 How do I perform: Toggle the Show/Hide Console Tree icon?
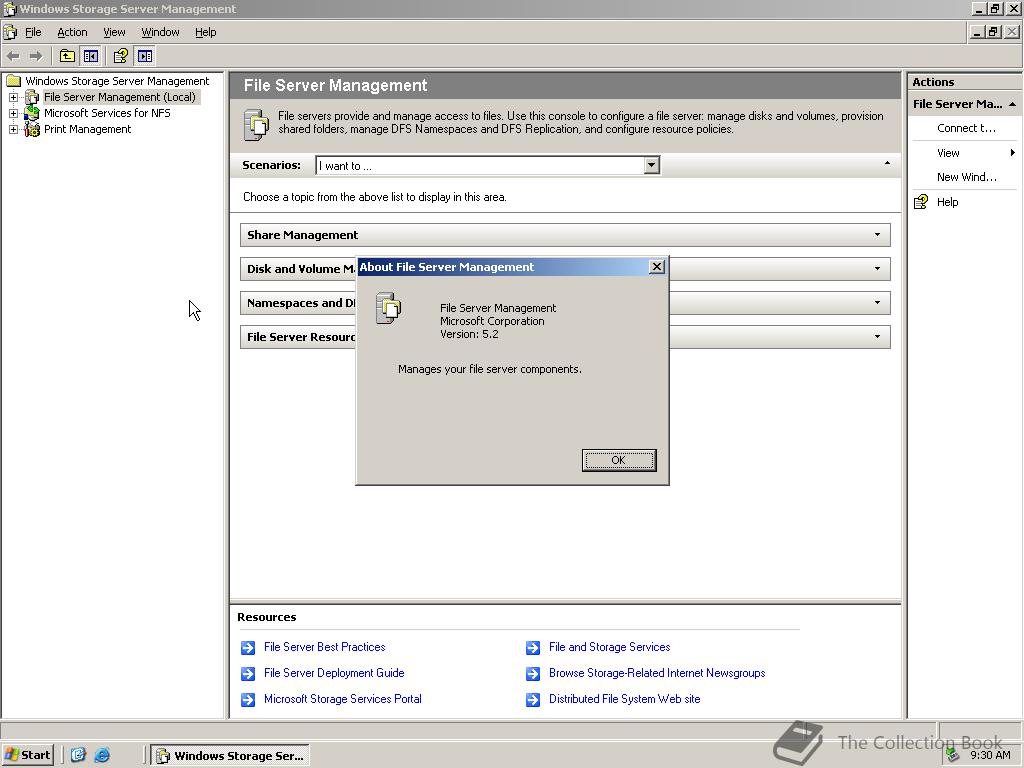[91, 56]
